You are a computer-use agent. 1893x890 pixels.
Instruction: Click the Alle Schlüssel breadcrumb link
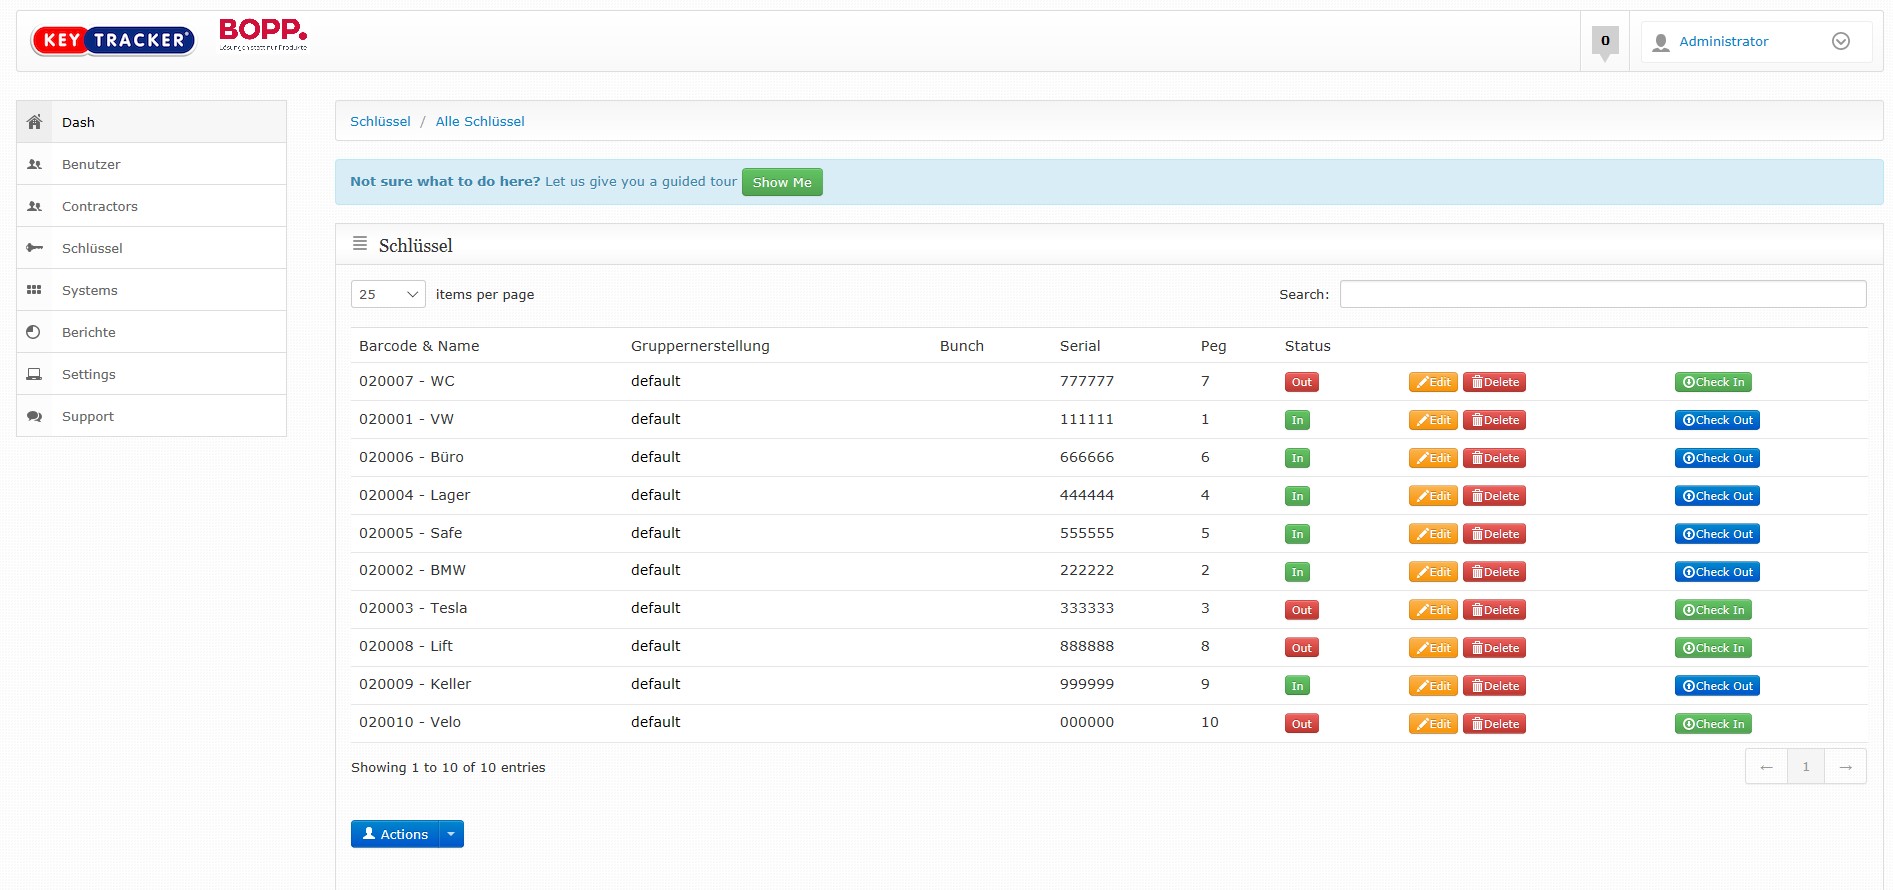(480, 121)
